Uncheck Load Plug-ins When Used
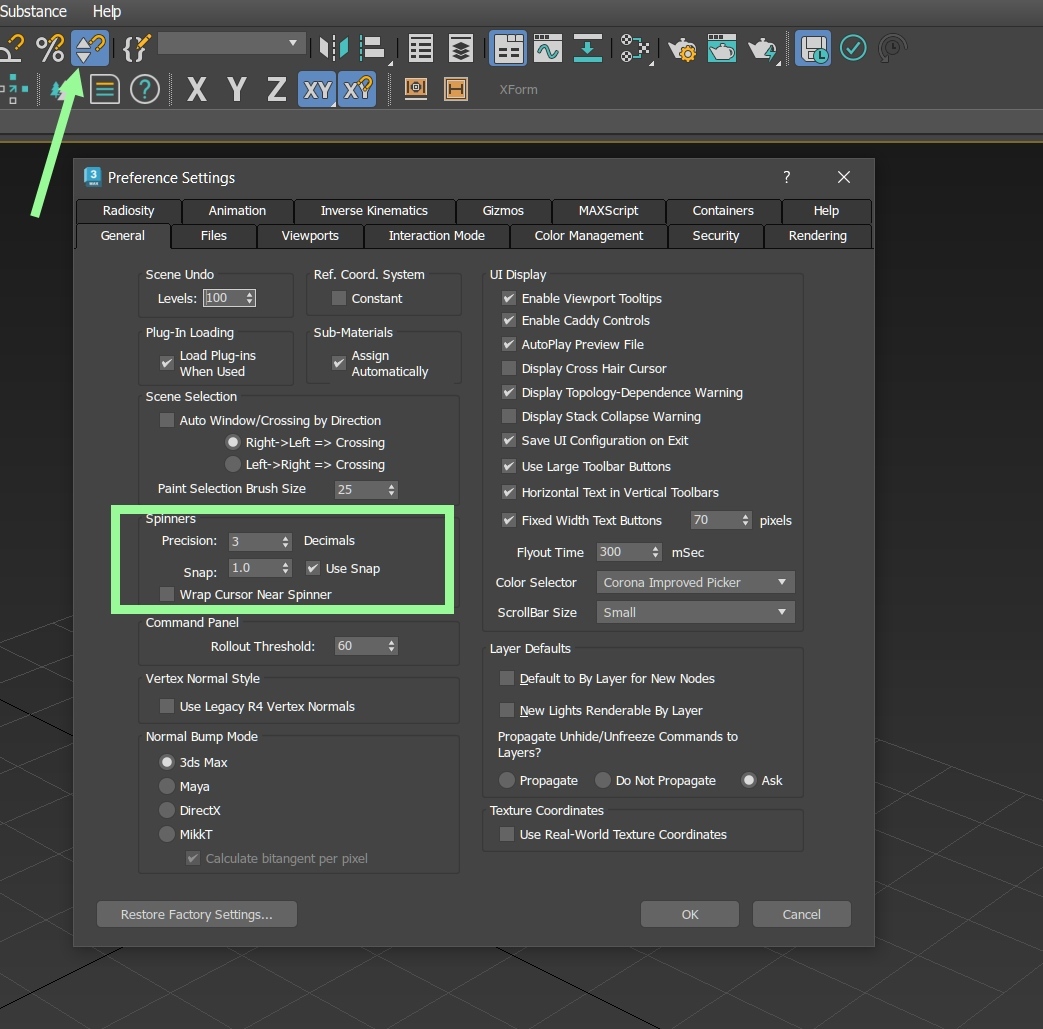This screenshot has width=1043, height=1029. [167, 363]
